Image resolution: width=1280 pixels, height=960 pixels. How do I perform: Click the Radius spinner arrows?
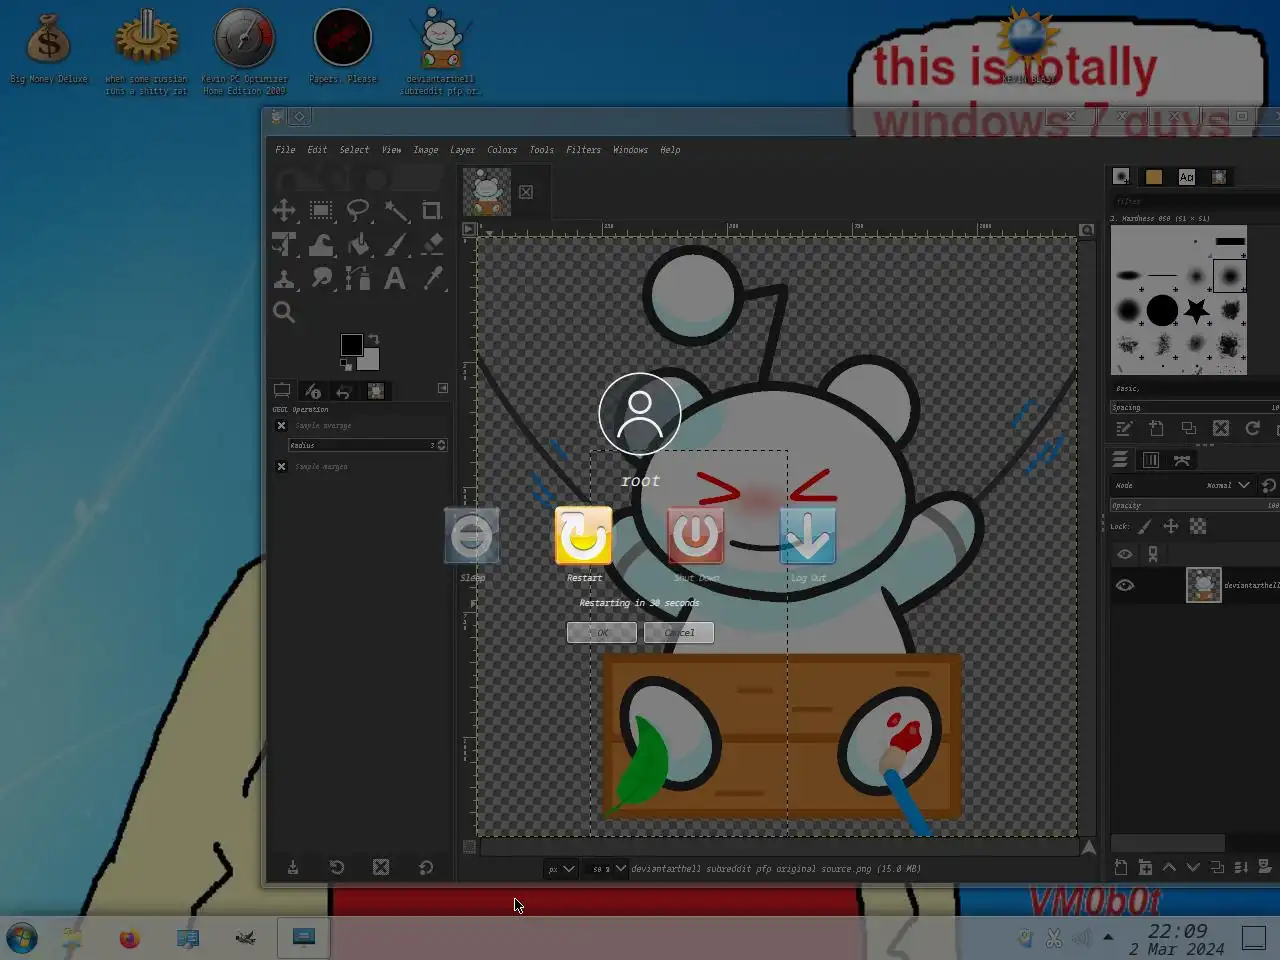[x=442, y=445]
